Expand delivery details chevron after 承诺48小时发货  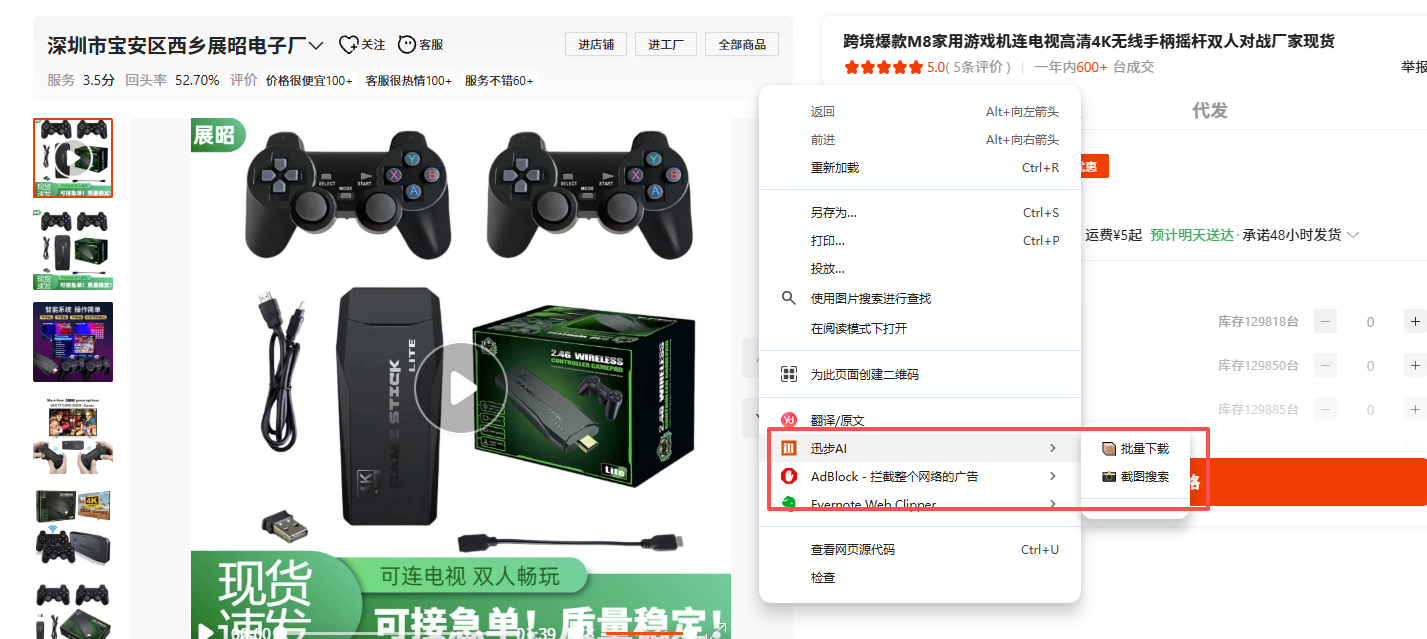(1353, 235)
